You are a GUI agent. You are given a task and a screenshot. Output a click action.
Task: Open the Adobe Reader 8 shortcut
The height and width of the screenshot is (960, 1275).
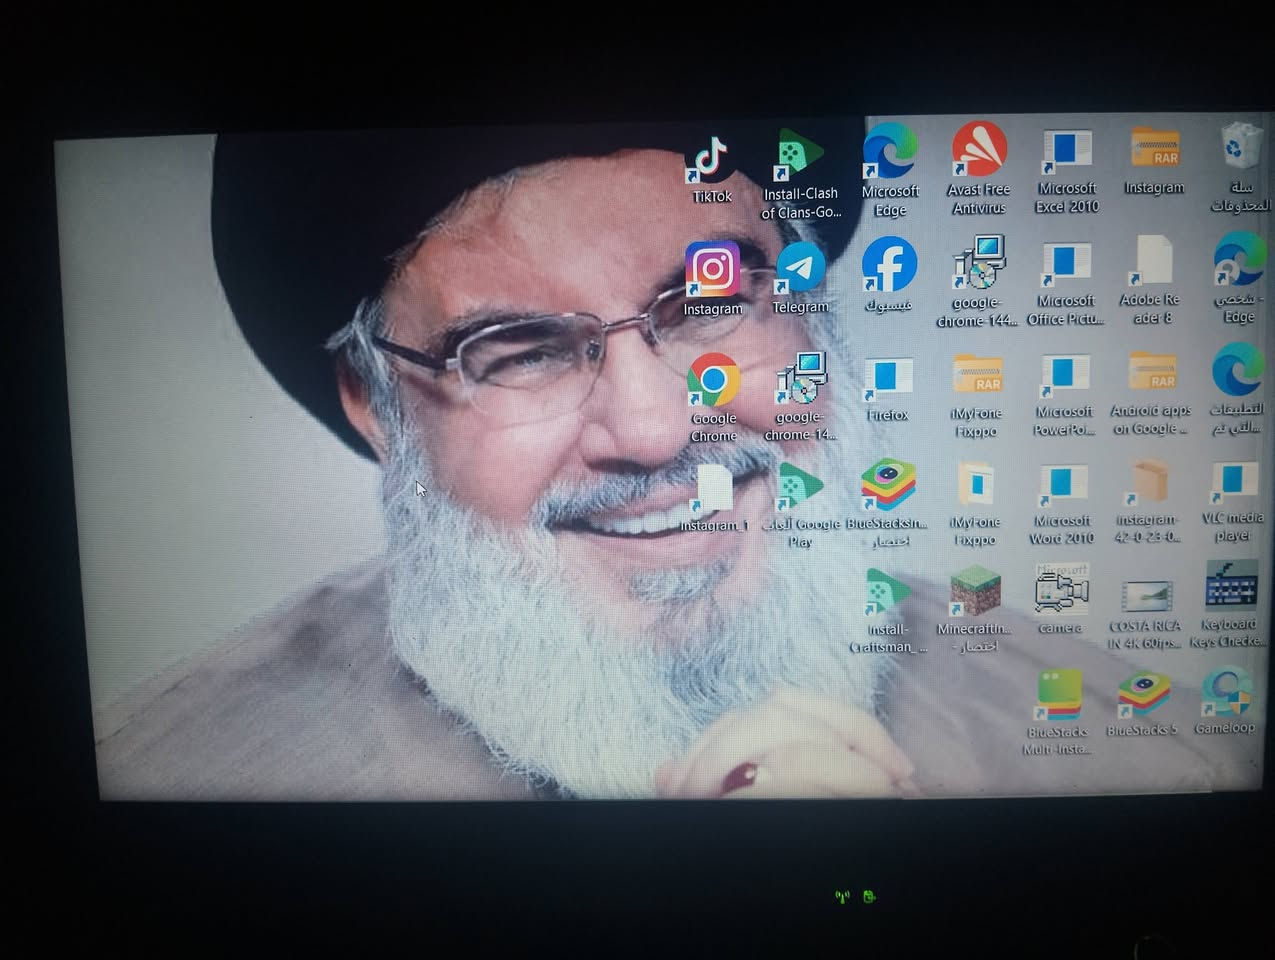coord(1151,262)
